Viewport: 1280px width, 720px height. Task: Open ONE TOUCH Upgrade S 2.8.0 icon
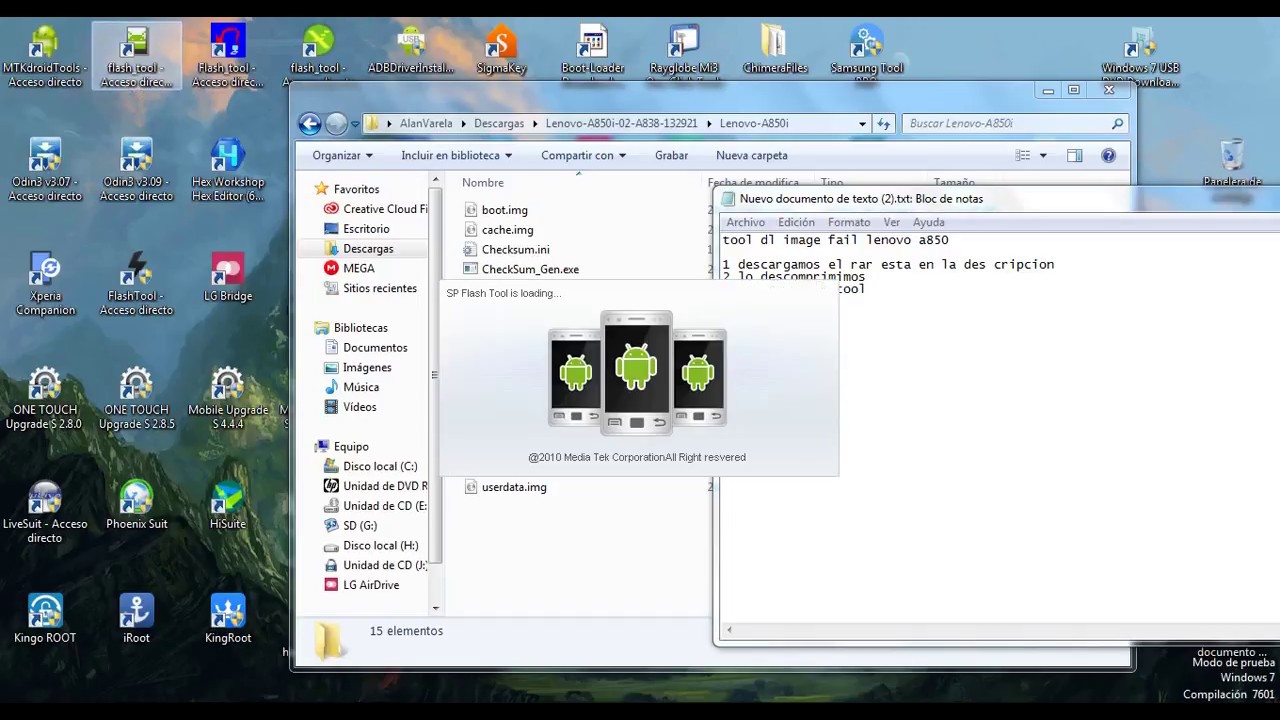45,399
